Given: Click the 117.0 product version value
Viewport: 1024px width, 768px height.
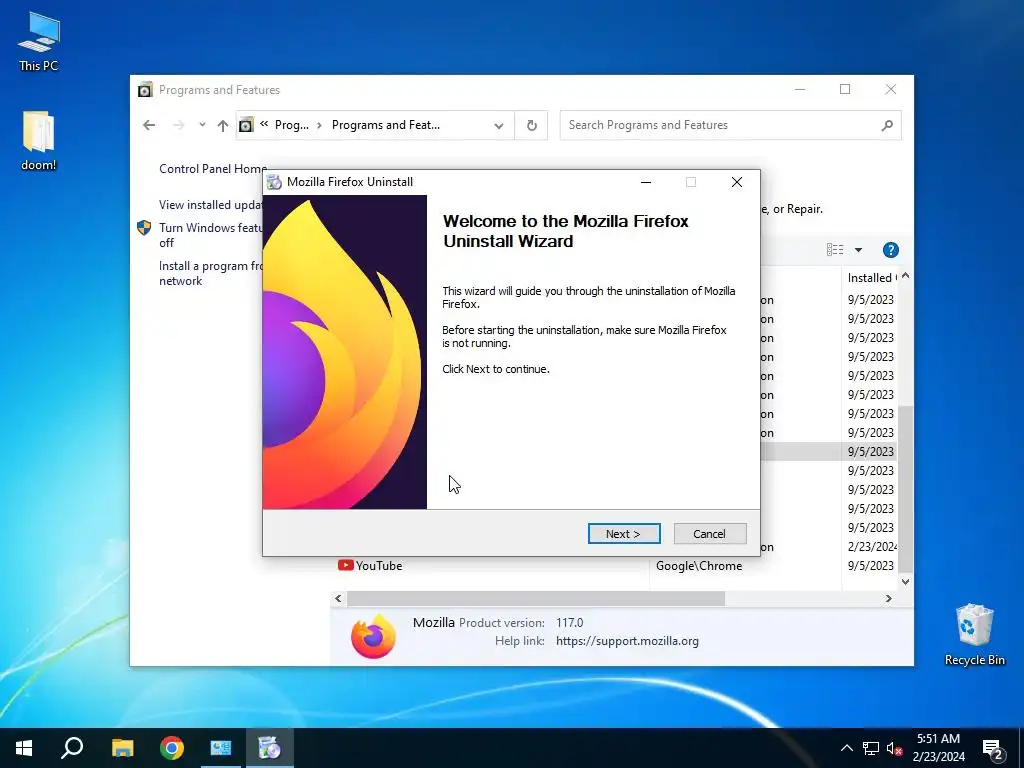Looking at the screenshot, I should (x=569, y=622).
